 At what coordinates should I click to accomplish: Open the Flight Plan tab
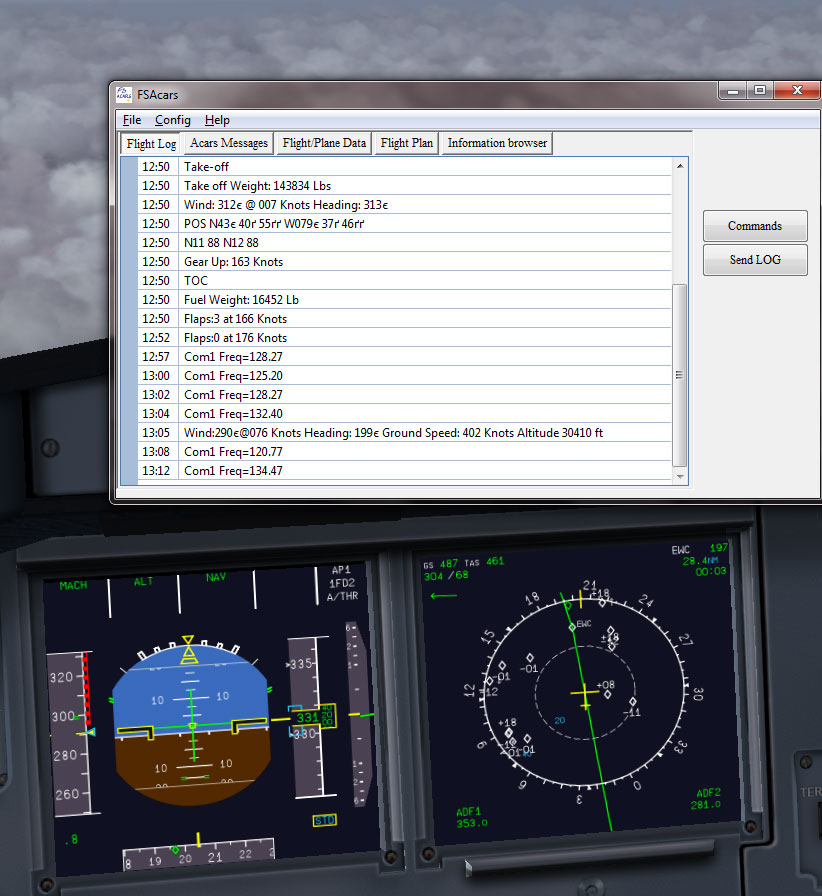pos(406,143)
